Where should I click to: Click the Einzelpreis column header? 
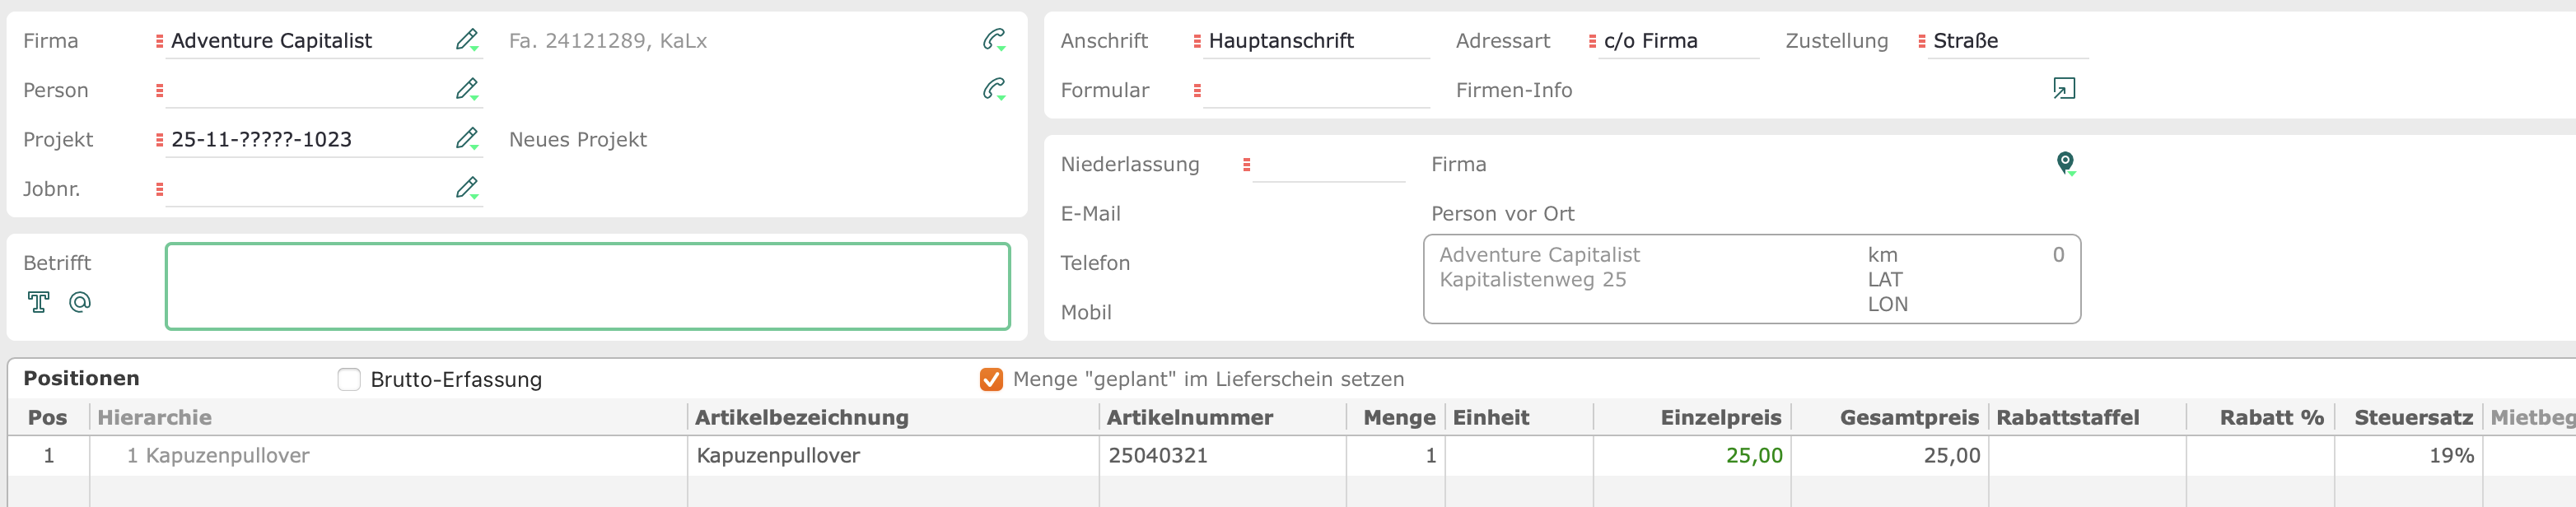click(x=1720, y=417)
